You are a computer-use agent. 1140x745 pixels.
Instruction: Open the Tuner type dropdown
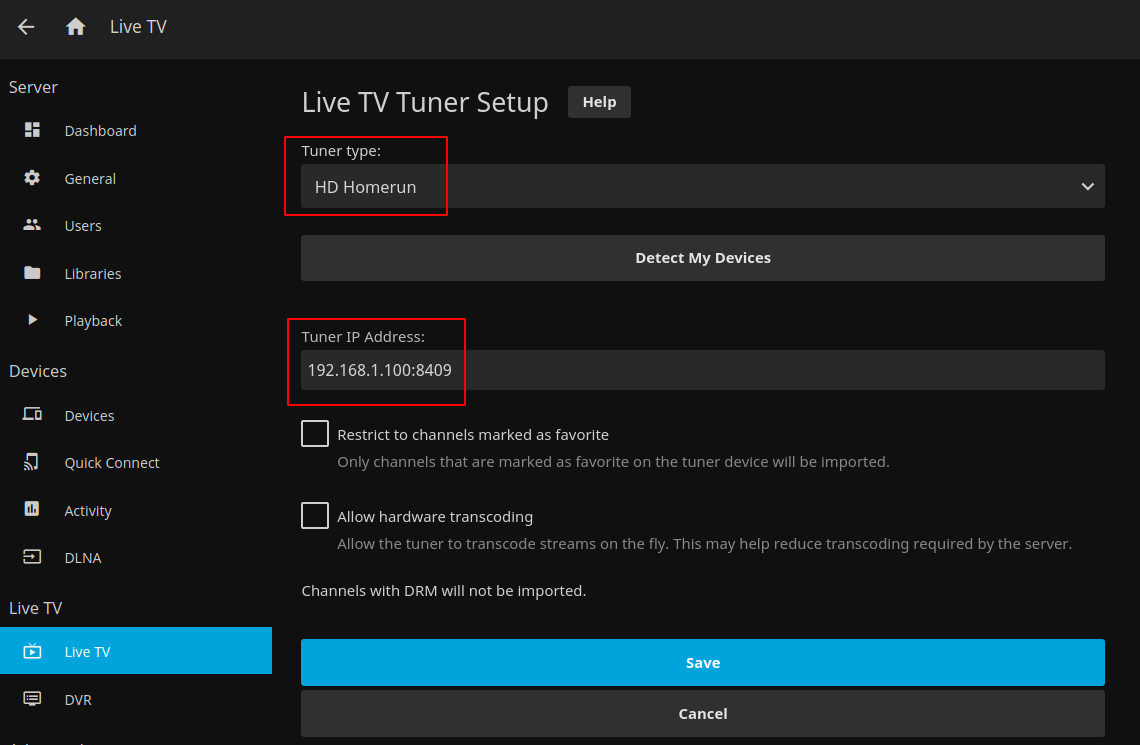pos(702,186)
